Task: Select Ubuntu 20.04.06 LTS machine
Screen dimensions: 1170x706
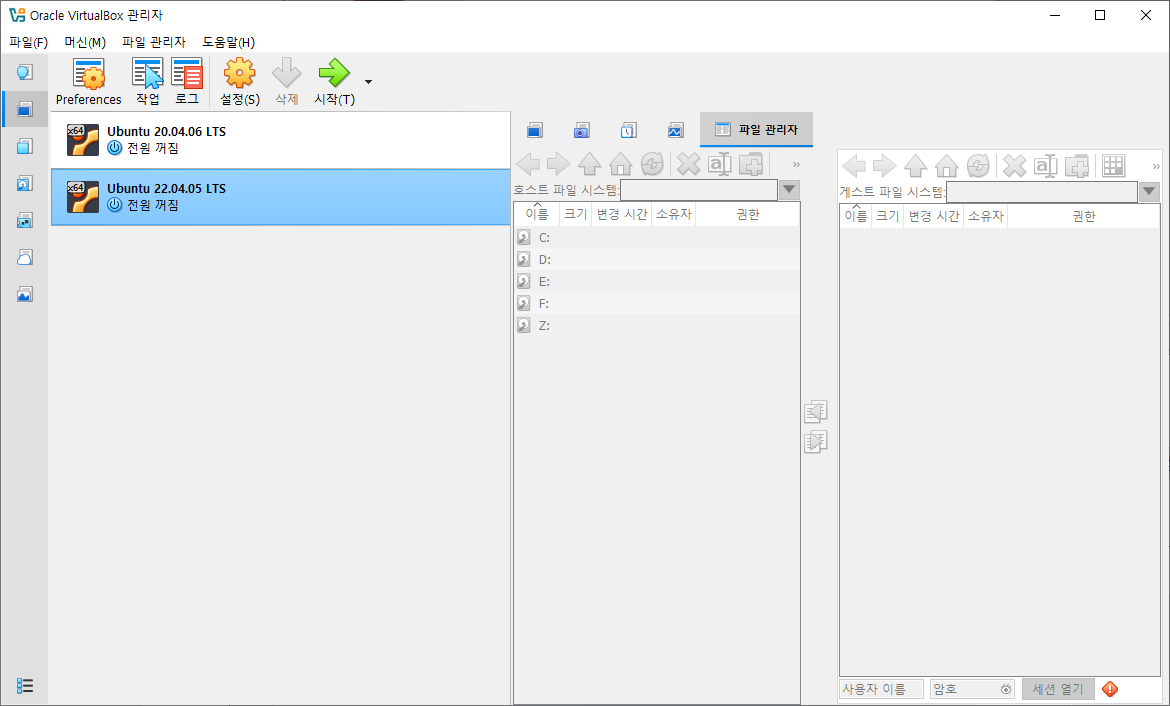Action: tap(281, 140)
